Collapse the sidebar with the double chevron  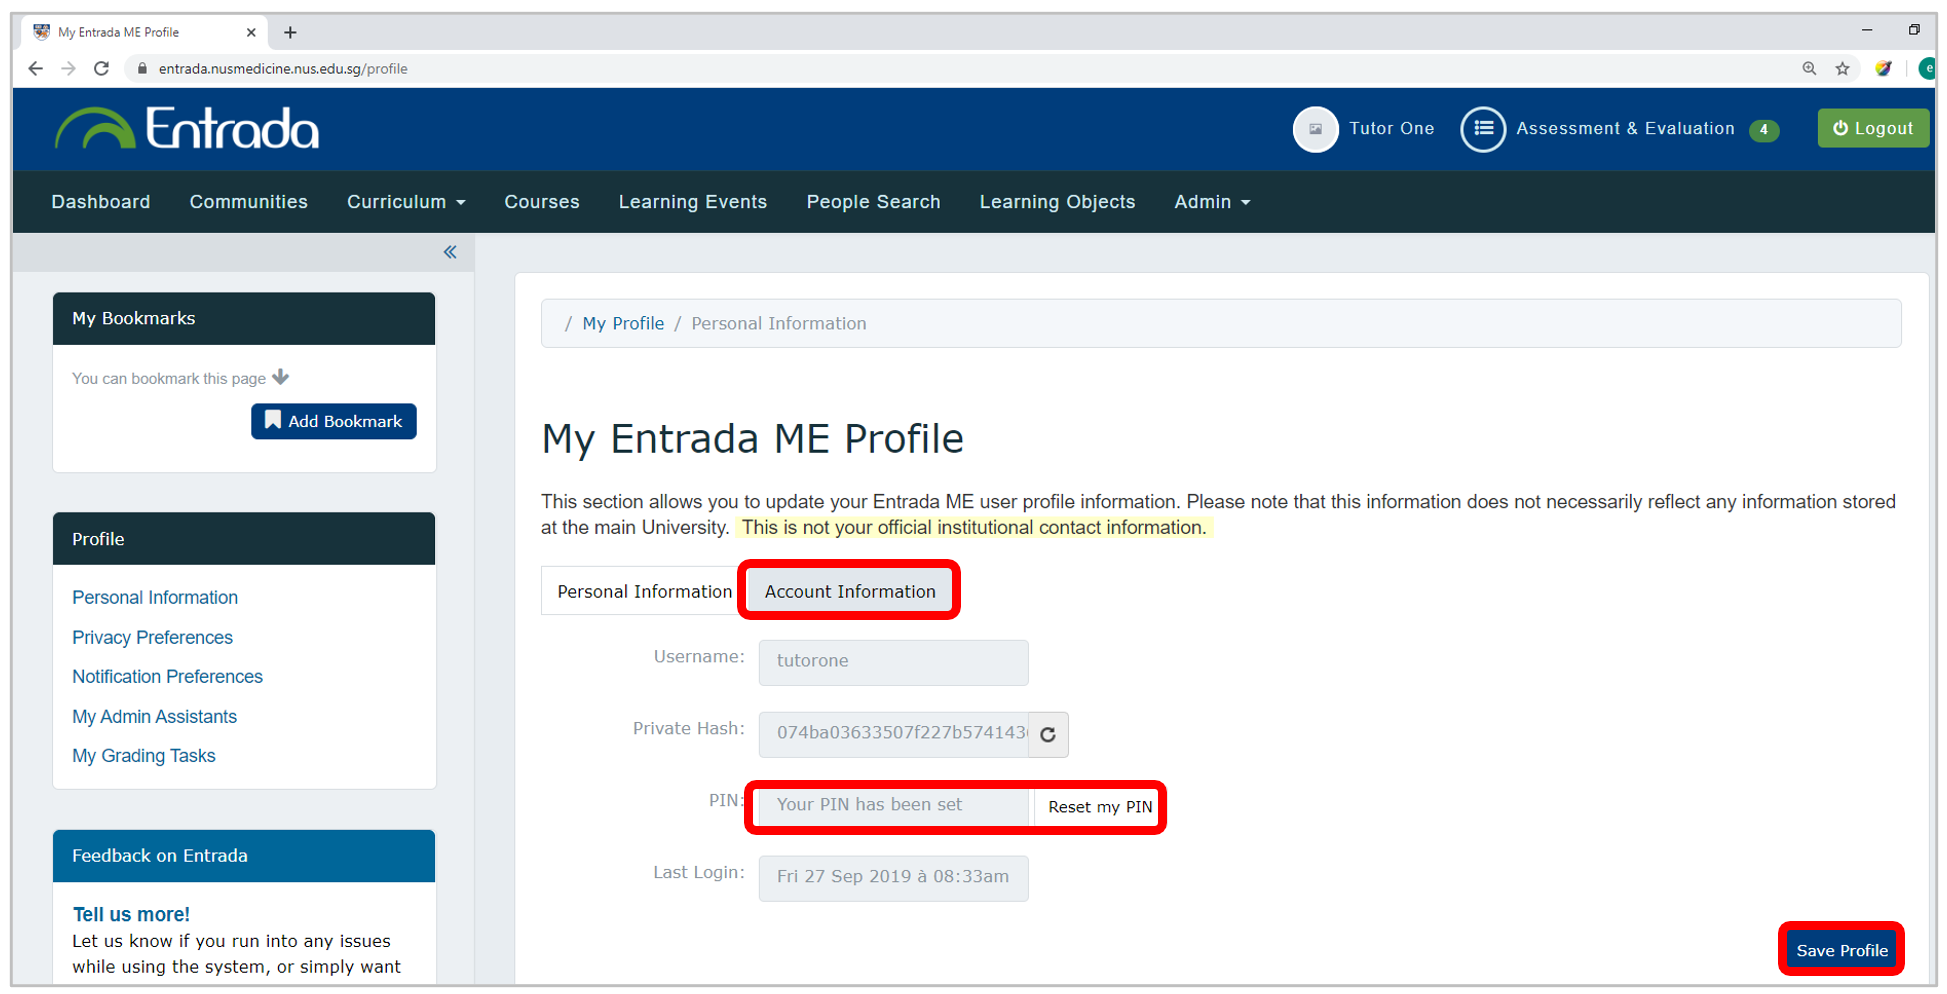[x=450, y=252]
